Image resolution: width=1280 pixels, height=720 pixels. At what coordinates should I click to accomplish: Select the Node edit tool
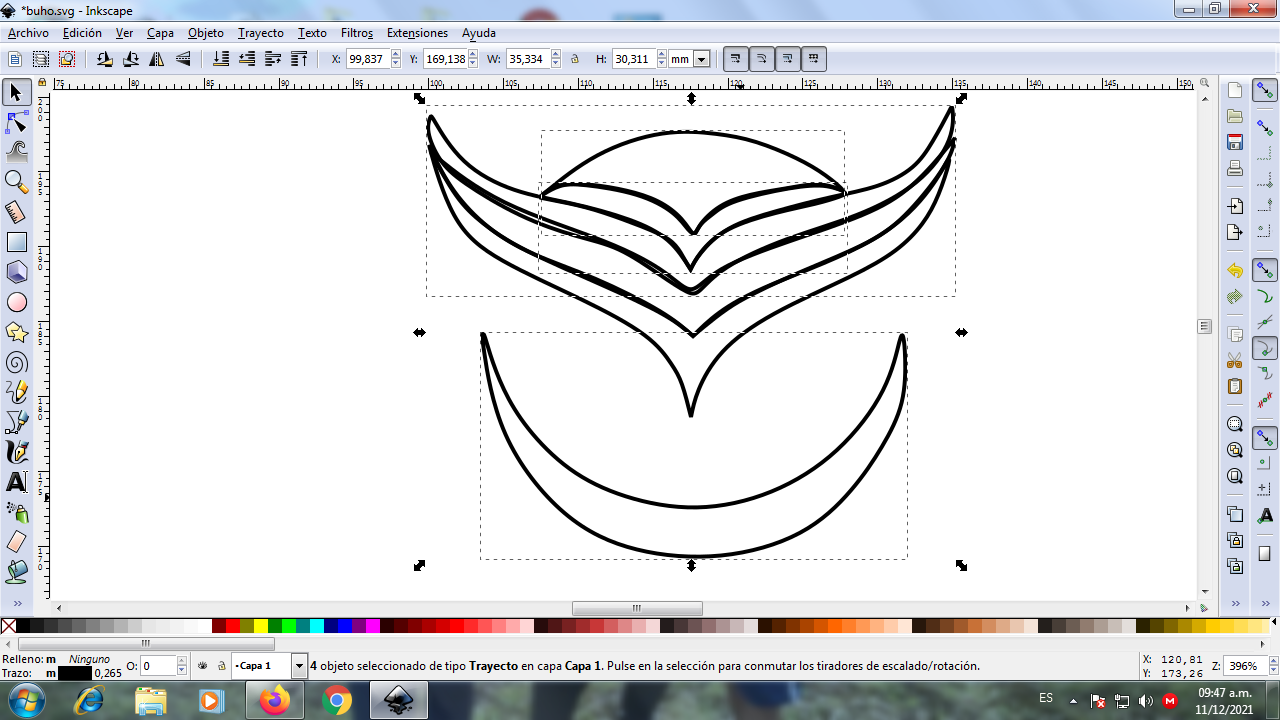click(x=16, y=122)
